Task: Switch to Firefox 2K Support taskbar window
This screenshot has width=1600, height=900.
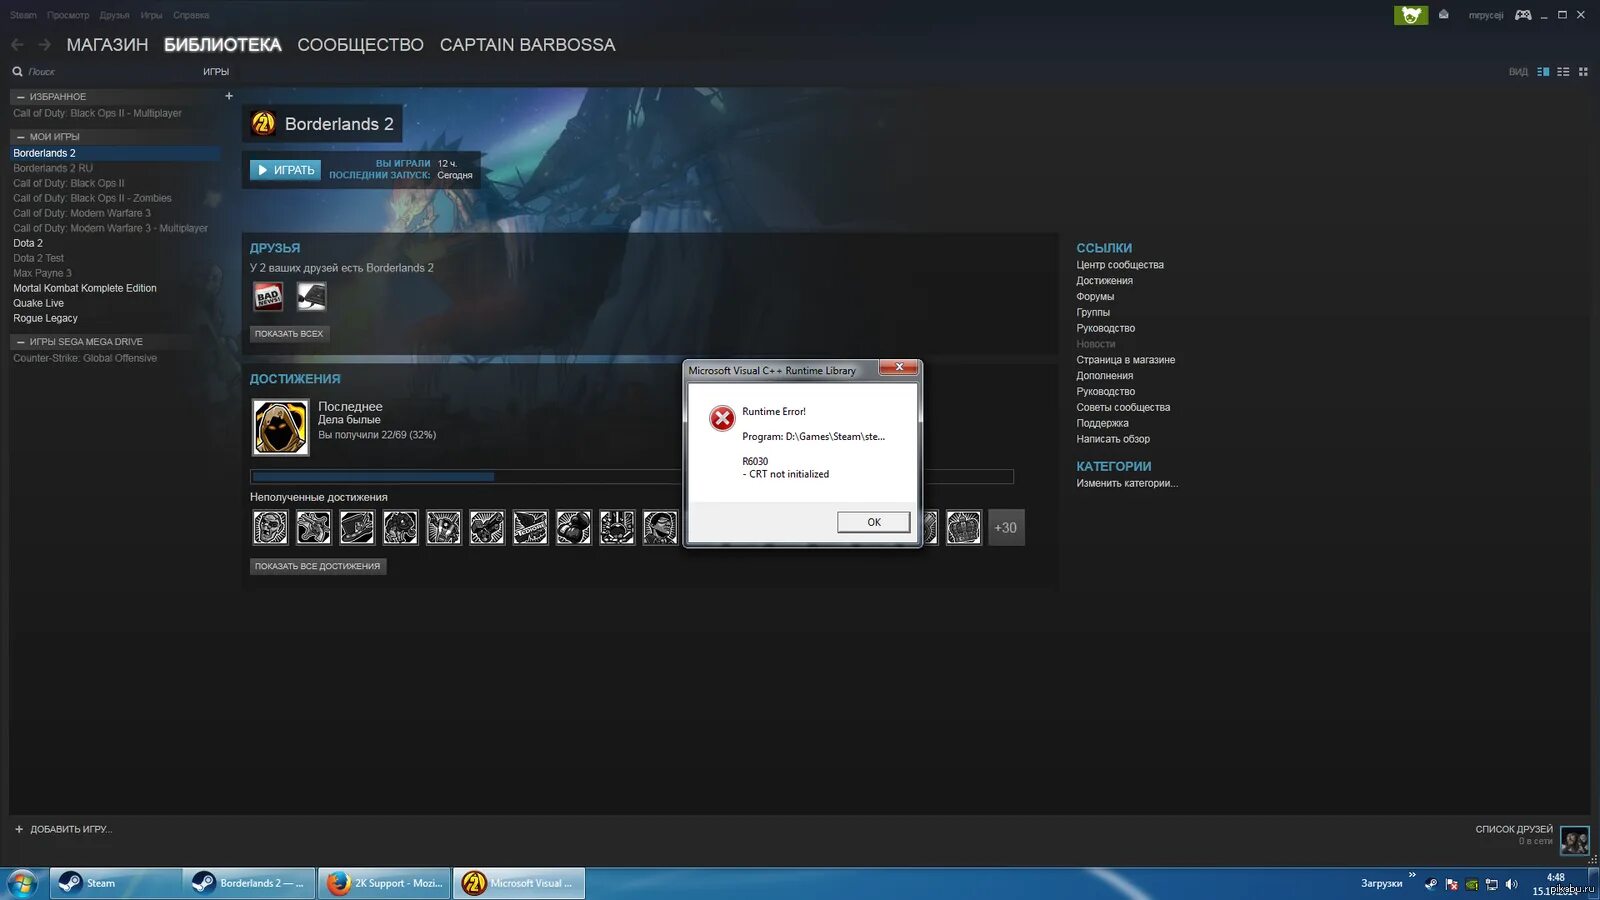Action: click(x=384, y=883)
